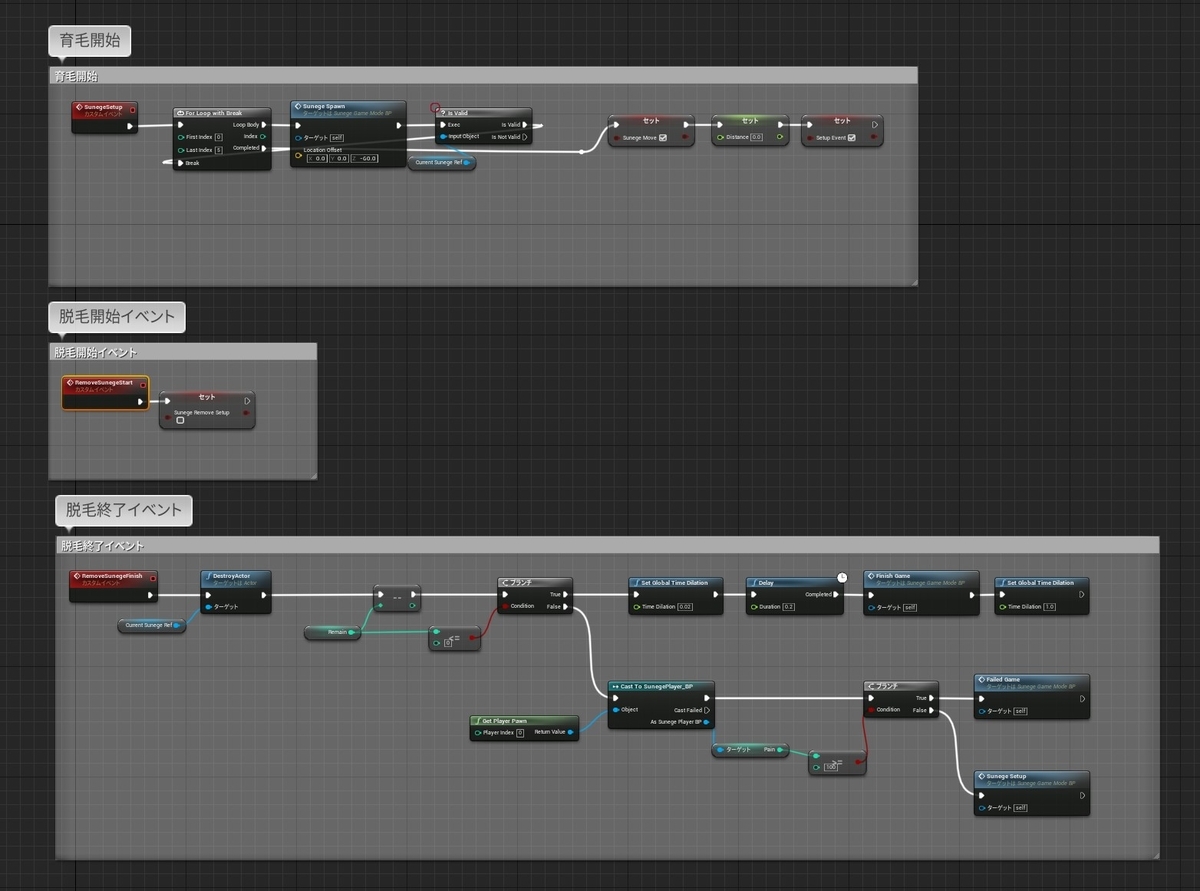Click the Cast Failed output pin
Image resolution: width=1200 pixels, height=891 pixels.
point(708,710)
